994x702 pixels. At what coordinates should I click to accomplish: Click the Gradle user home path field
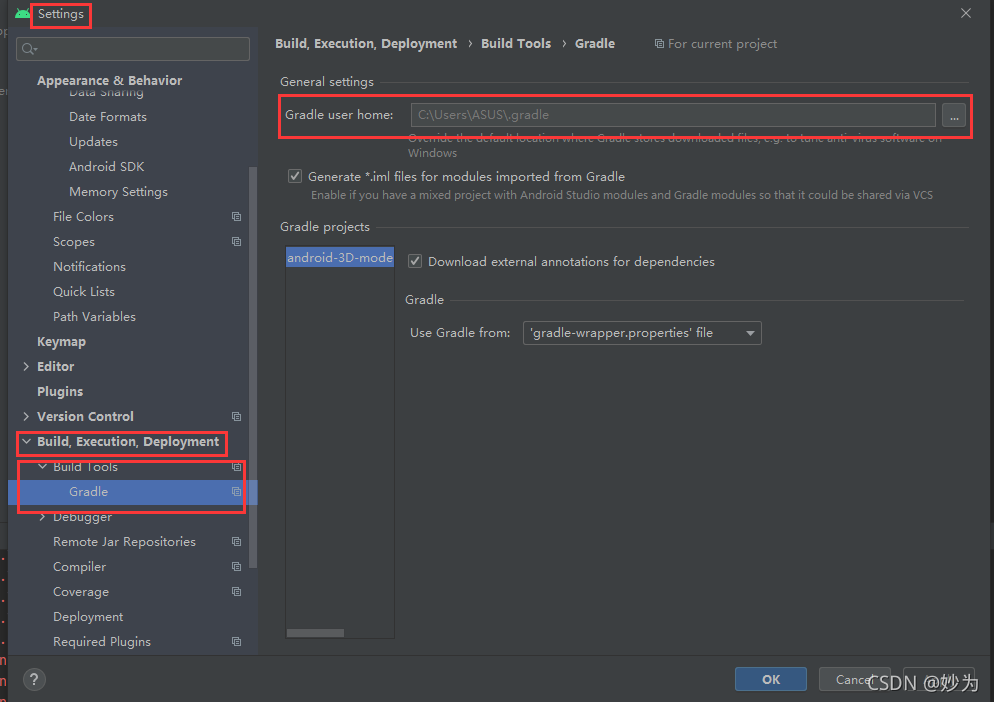tap(673, 115)
